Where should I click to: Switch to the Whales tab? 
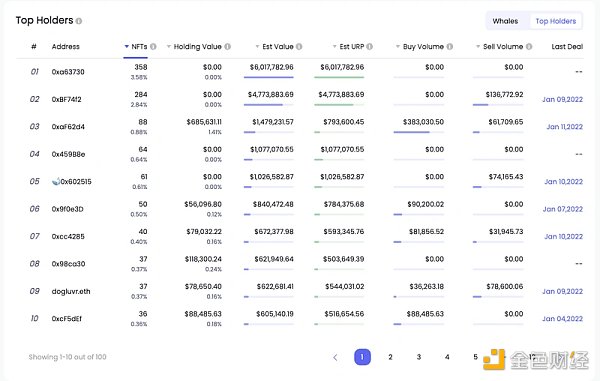[x=505, y=21]
